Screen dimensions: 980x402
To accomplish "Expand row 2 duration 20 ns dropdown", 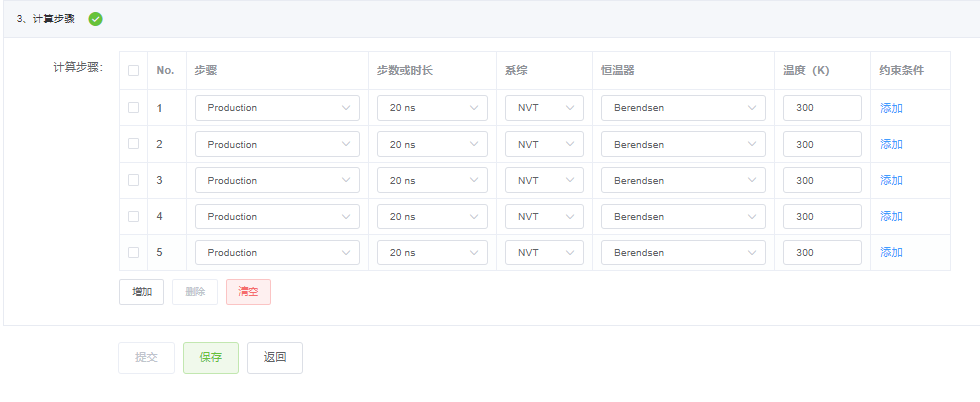I will coord(432,144).
